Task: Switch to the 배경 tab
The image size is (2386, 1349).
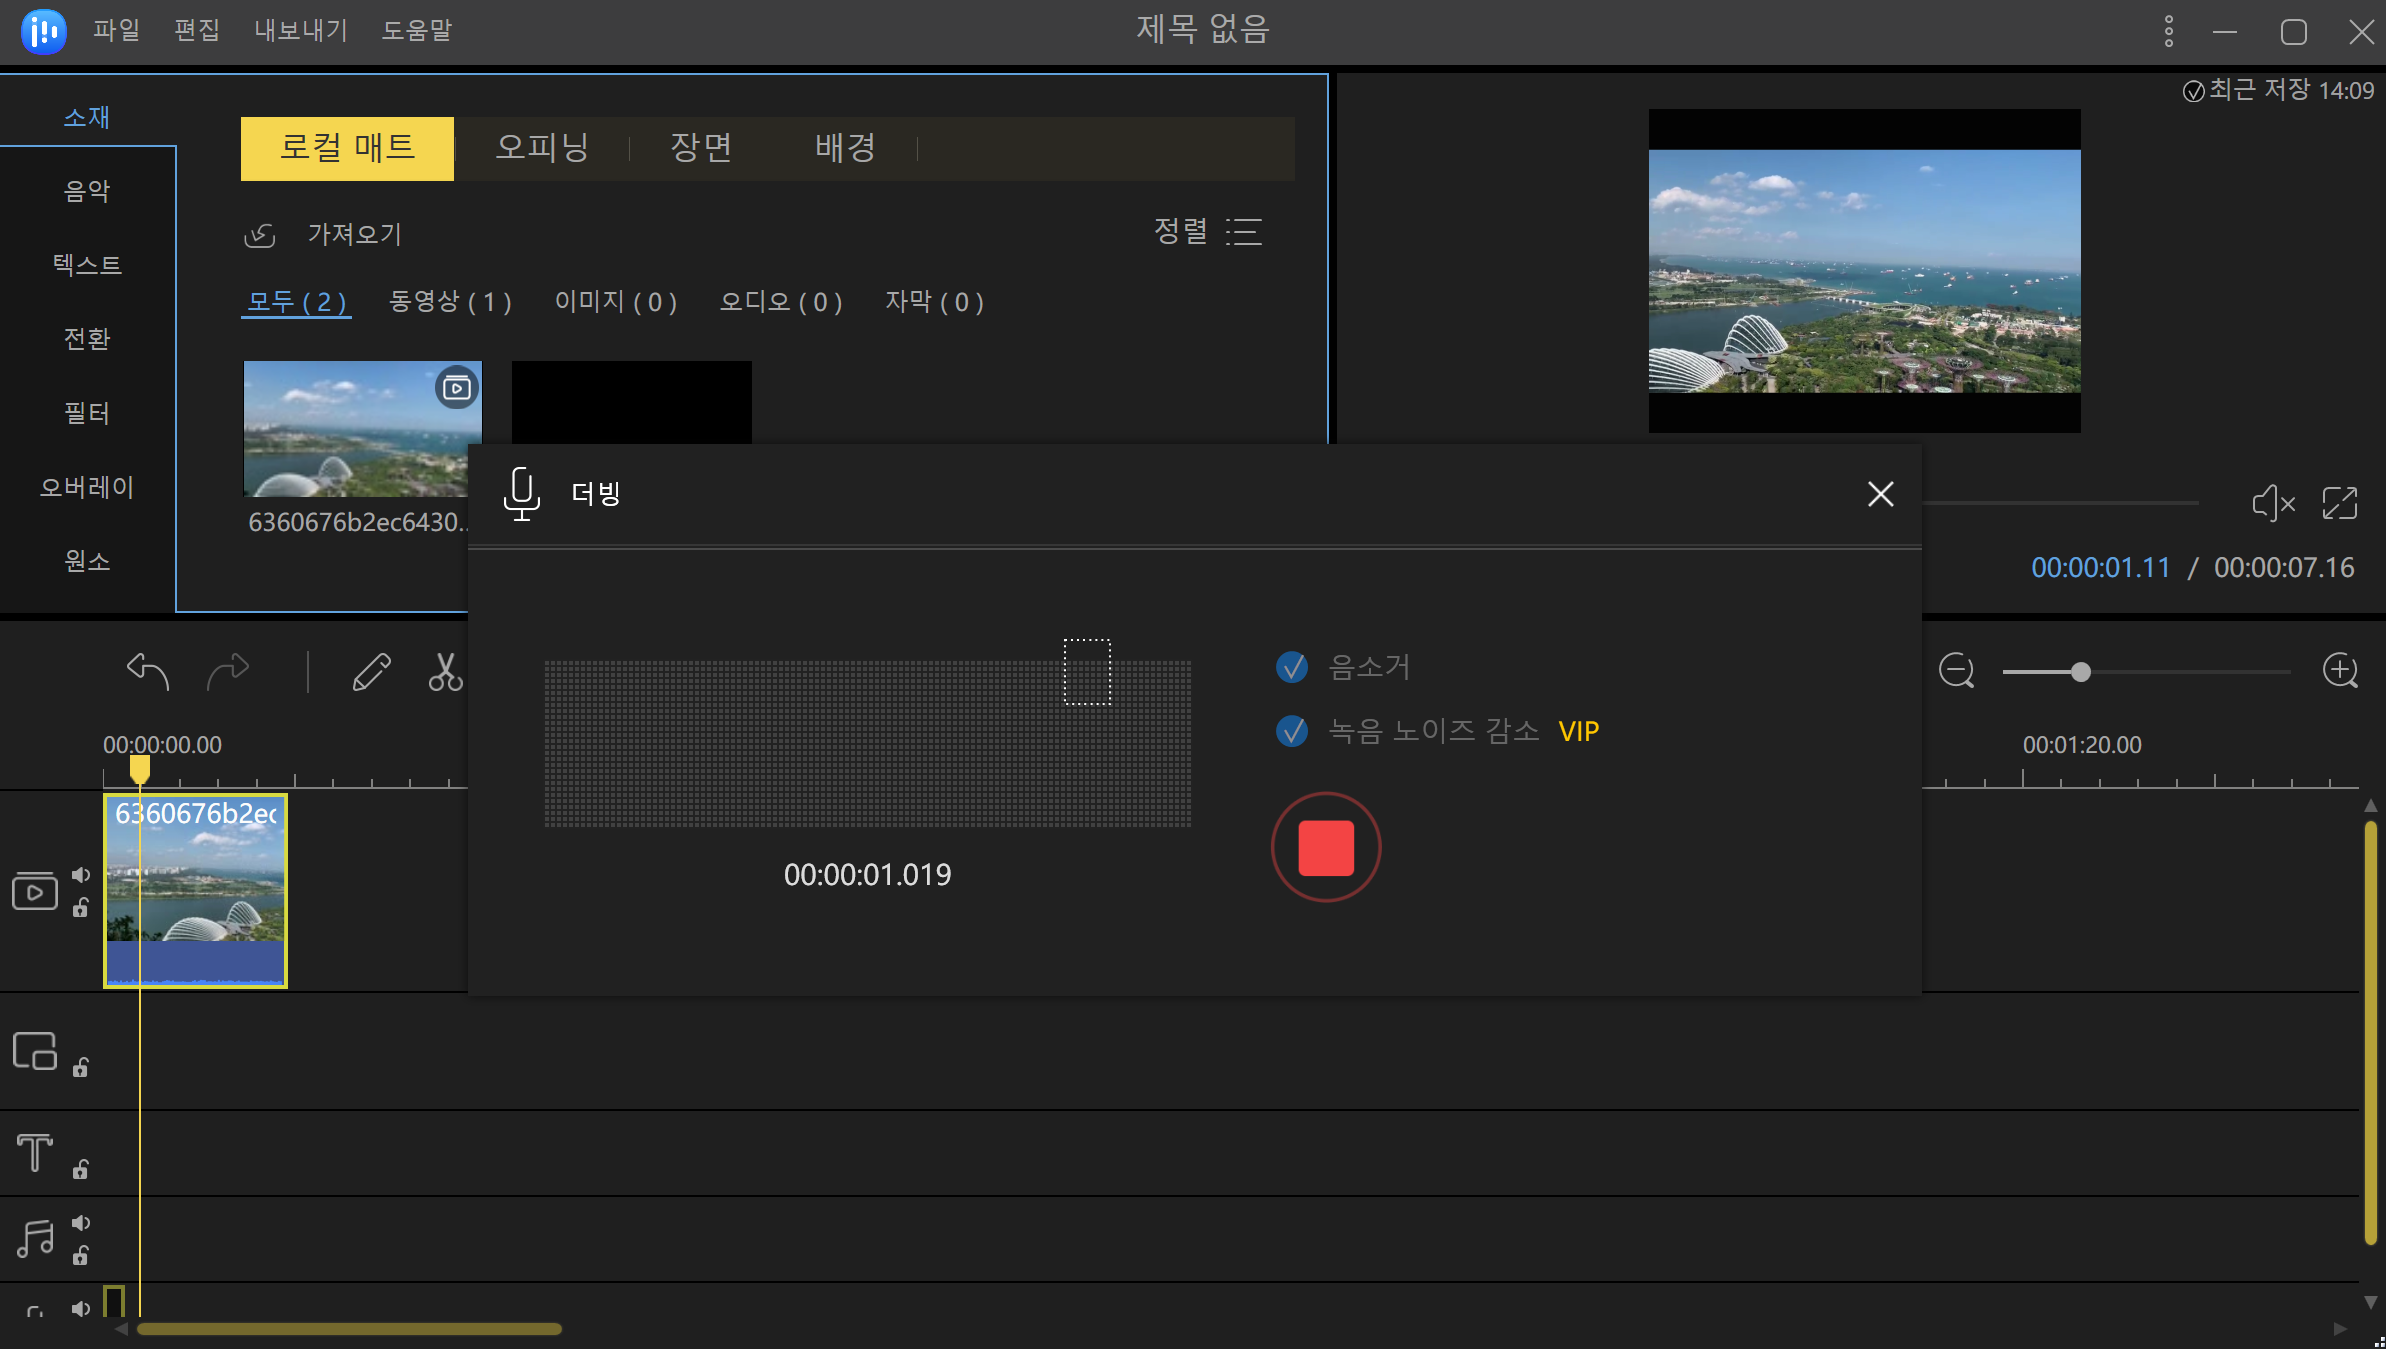Action: click(x=843, y=147)
